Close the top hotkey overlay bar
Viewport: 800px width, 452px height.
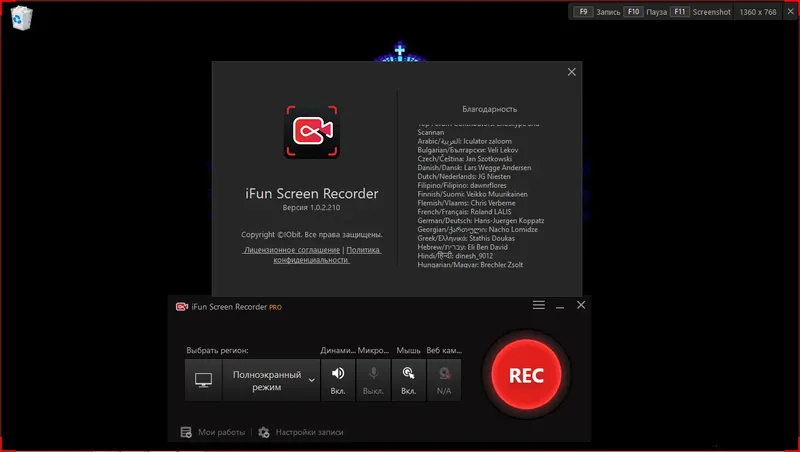[790, 11]
